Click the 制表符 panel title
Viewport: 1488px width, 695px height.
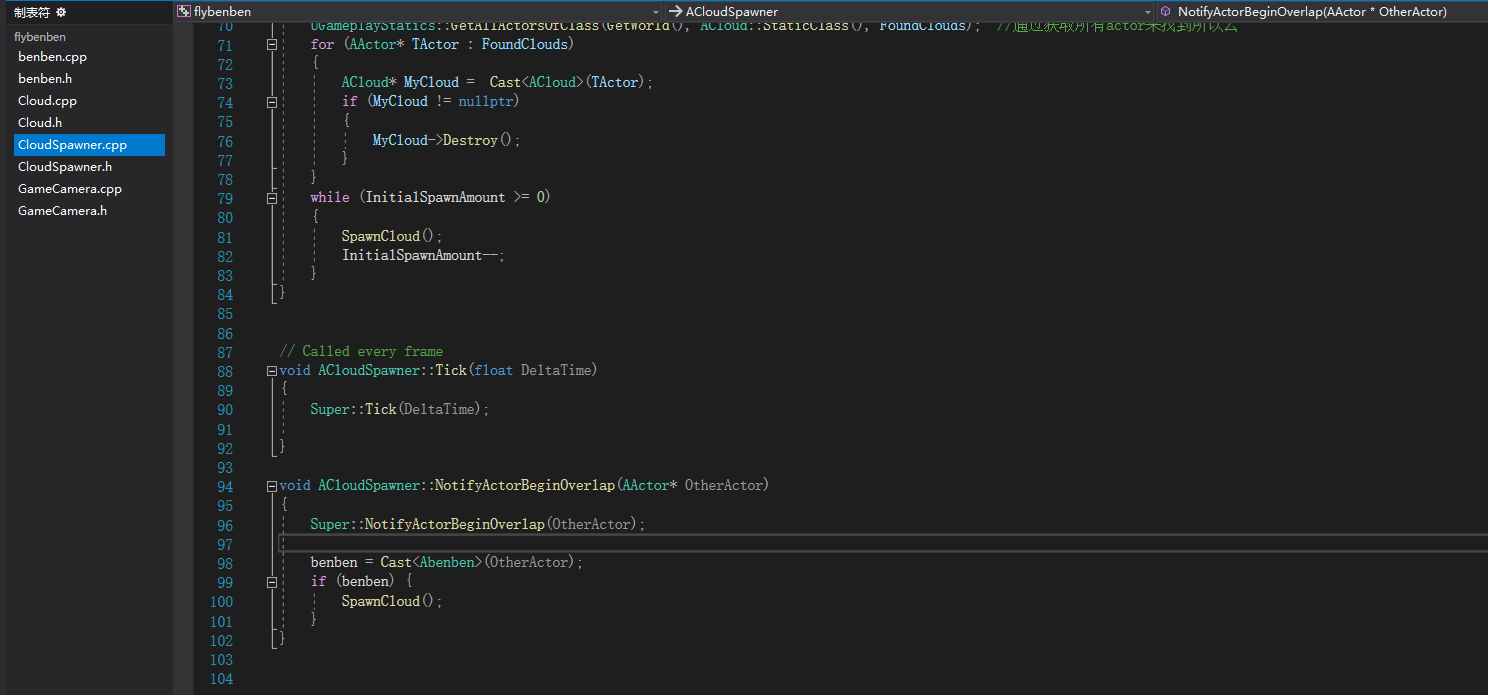(31, 12)
